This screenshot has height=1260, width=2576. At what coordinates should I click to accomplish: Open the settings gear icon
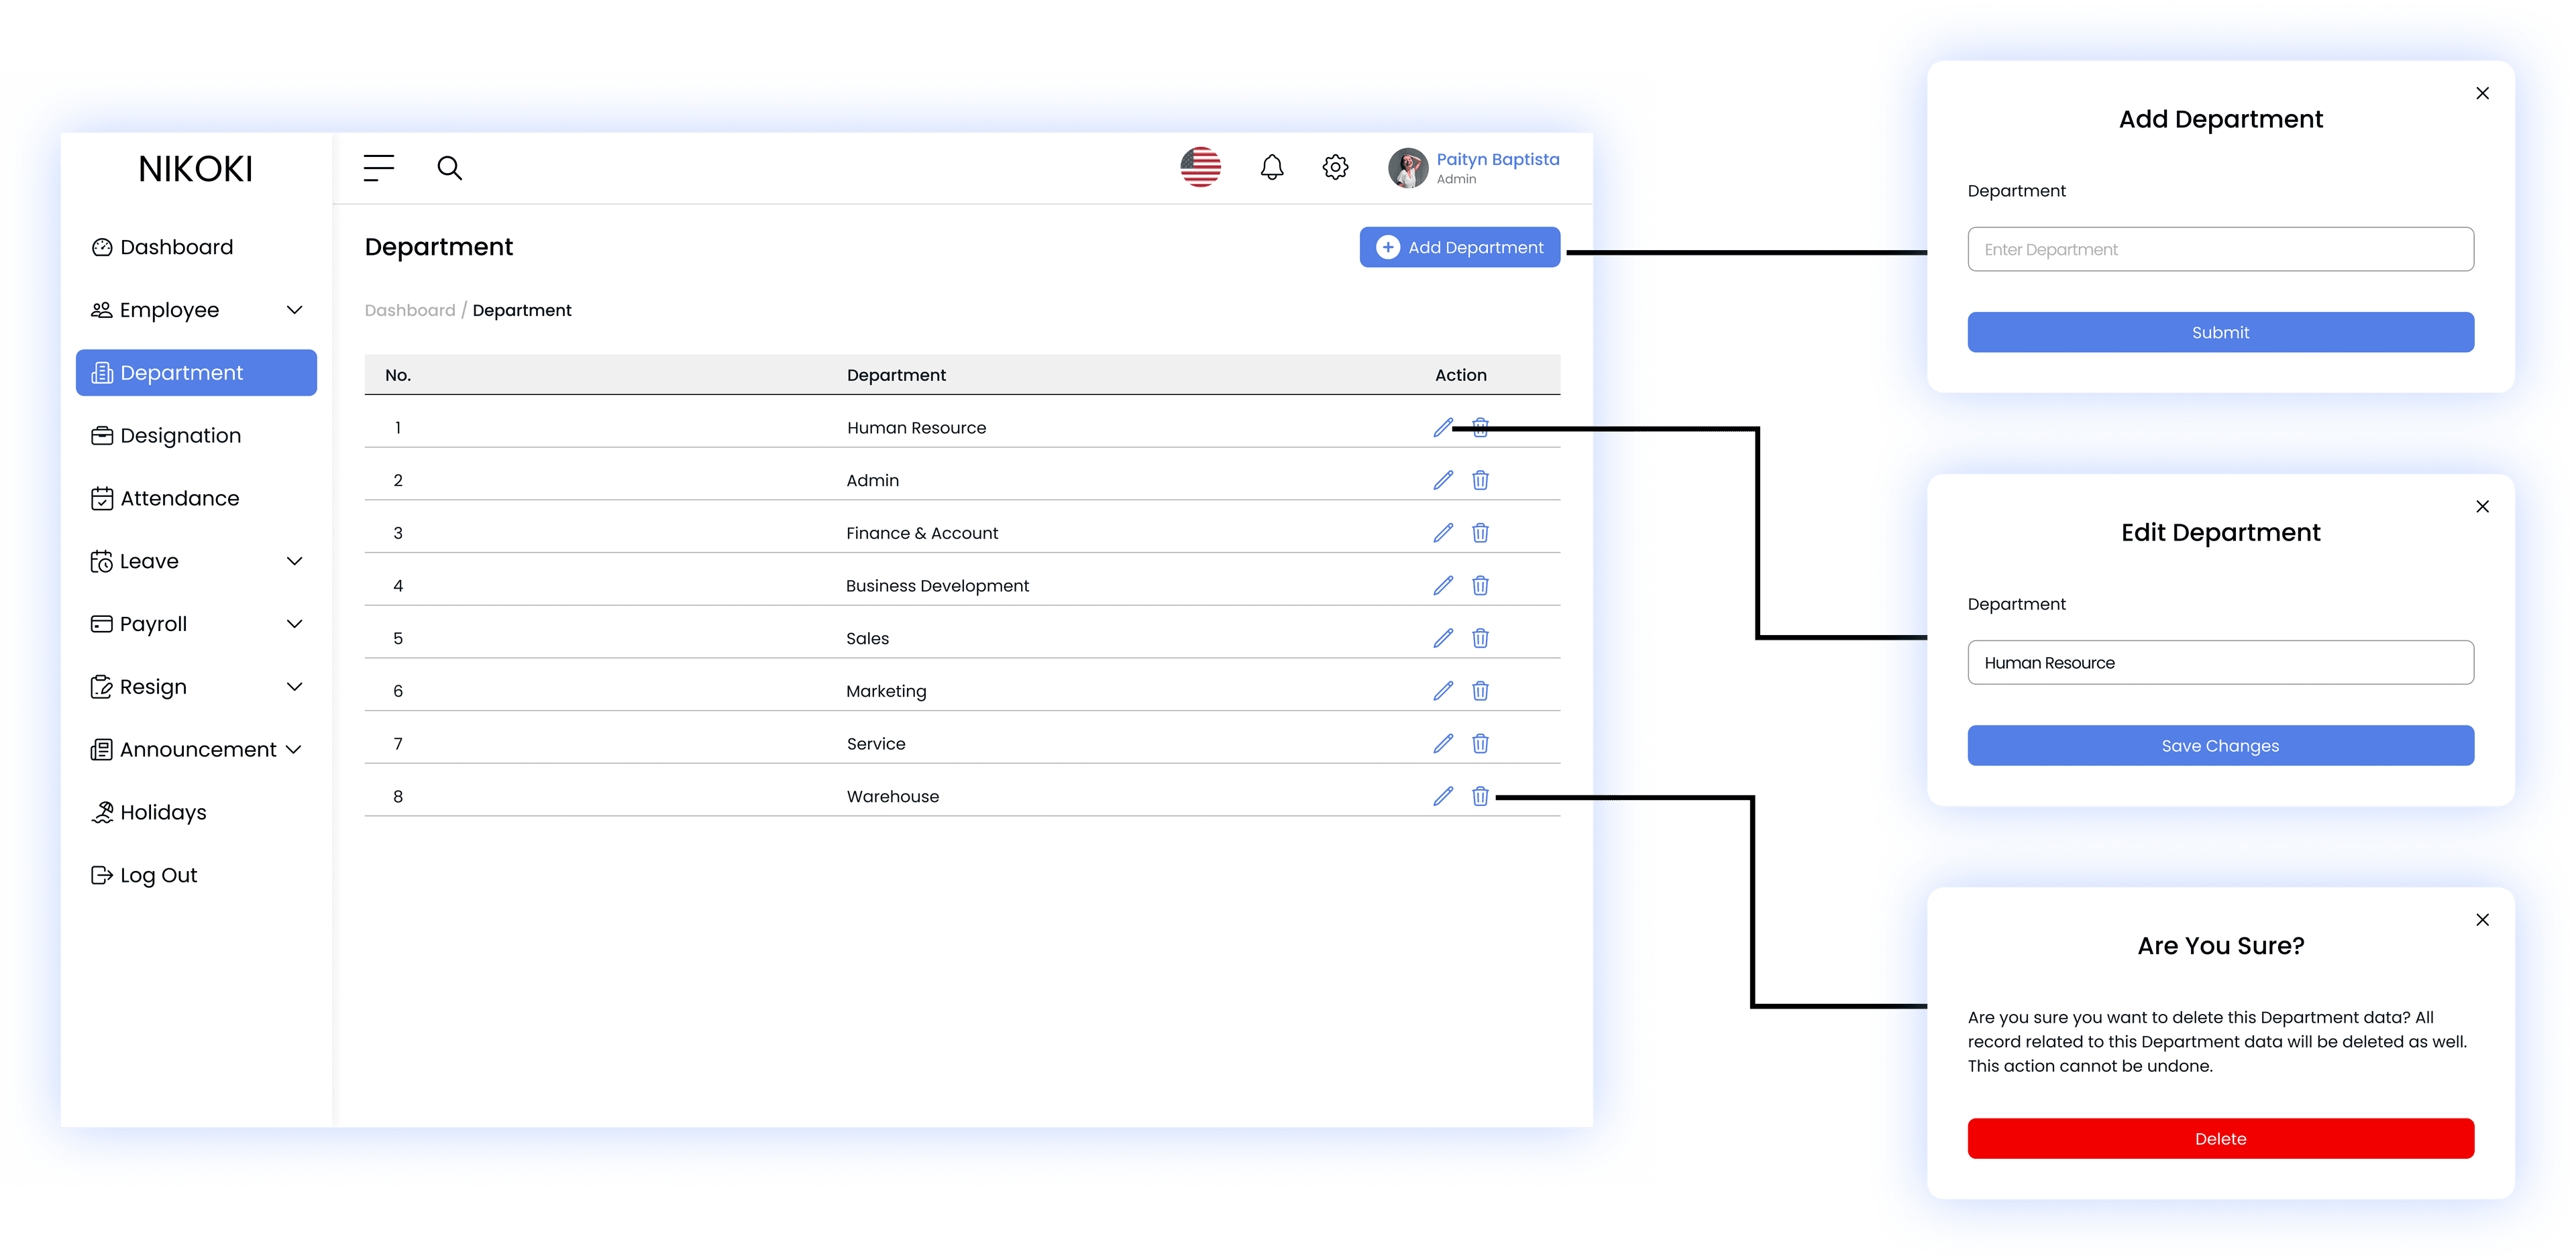[1335, 167]
